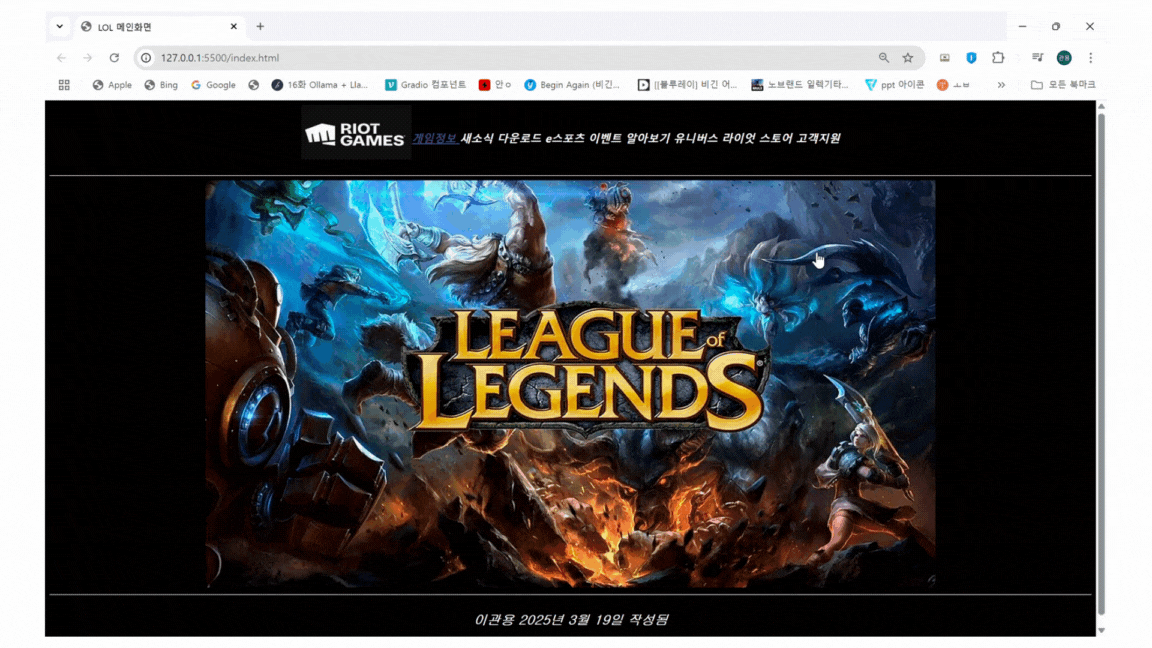Click '유니버스' in the page navigation
Screen dimensions: 1152x648
tap(696, 138)
